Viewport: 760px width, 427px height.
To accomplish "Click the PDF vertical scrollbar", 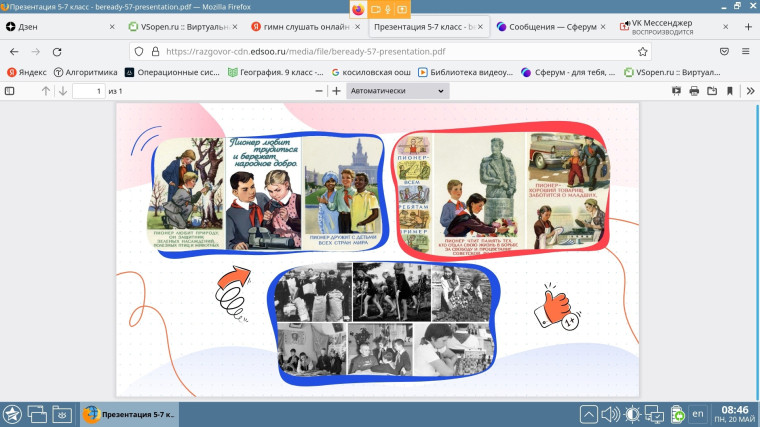I will pyautogui.click(x=758, y=251).
